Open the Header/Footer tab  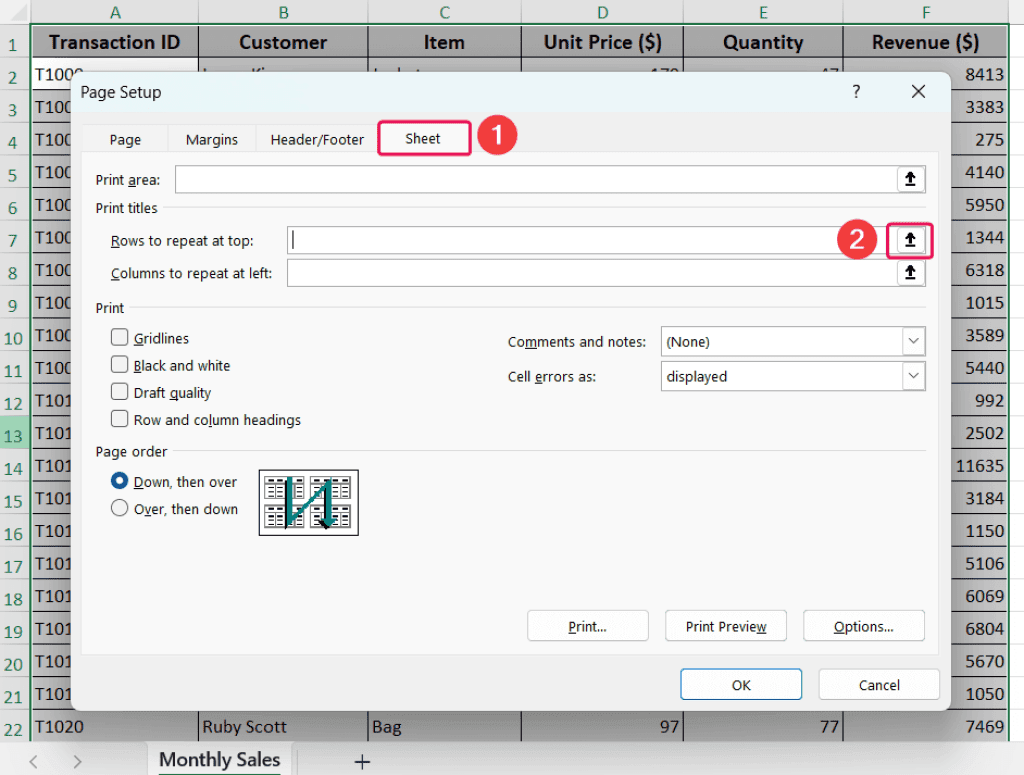click(316, 139)
